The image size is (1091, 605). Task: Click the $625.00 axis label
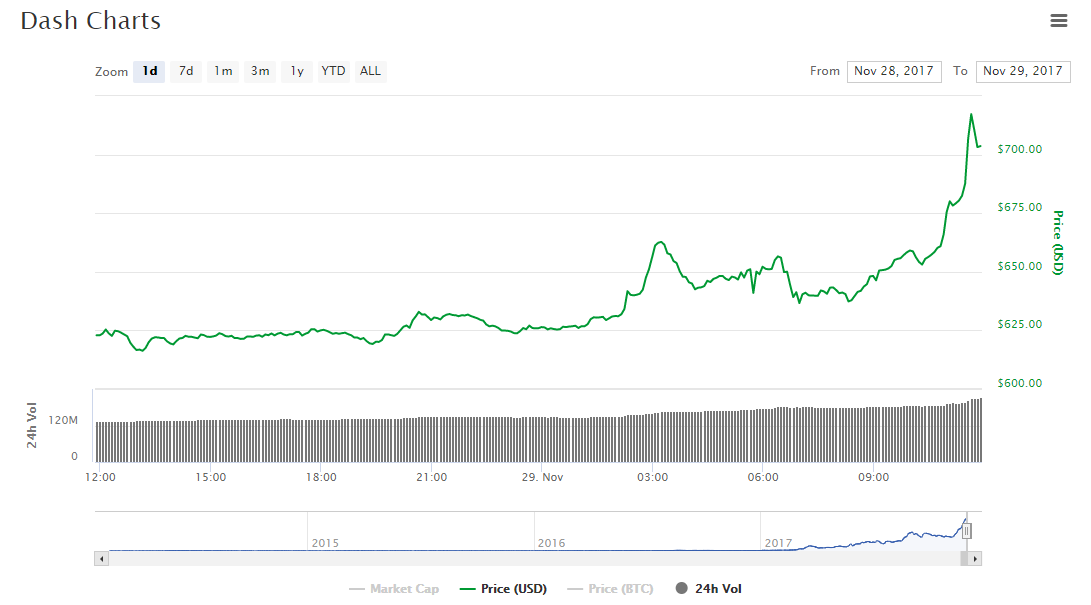[x=1020, y=324]
